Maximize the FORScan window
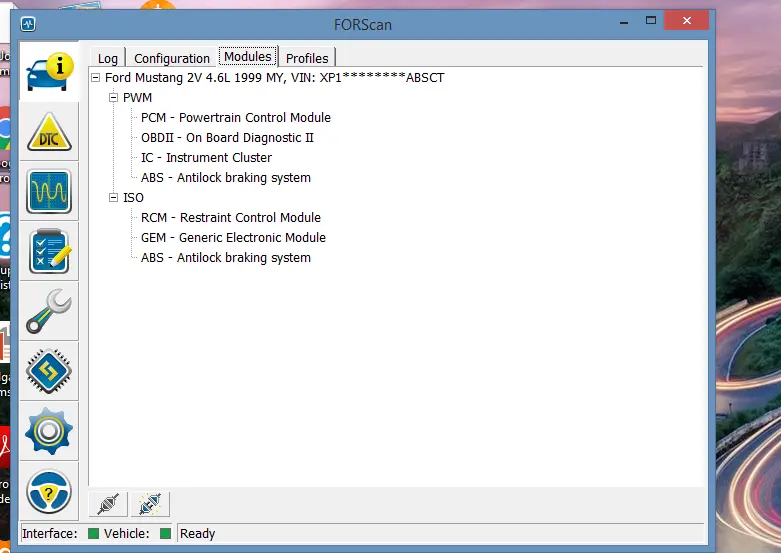 click(651, 20)
